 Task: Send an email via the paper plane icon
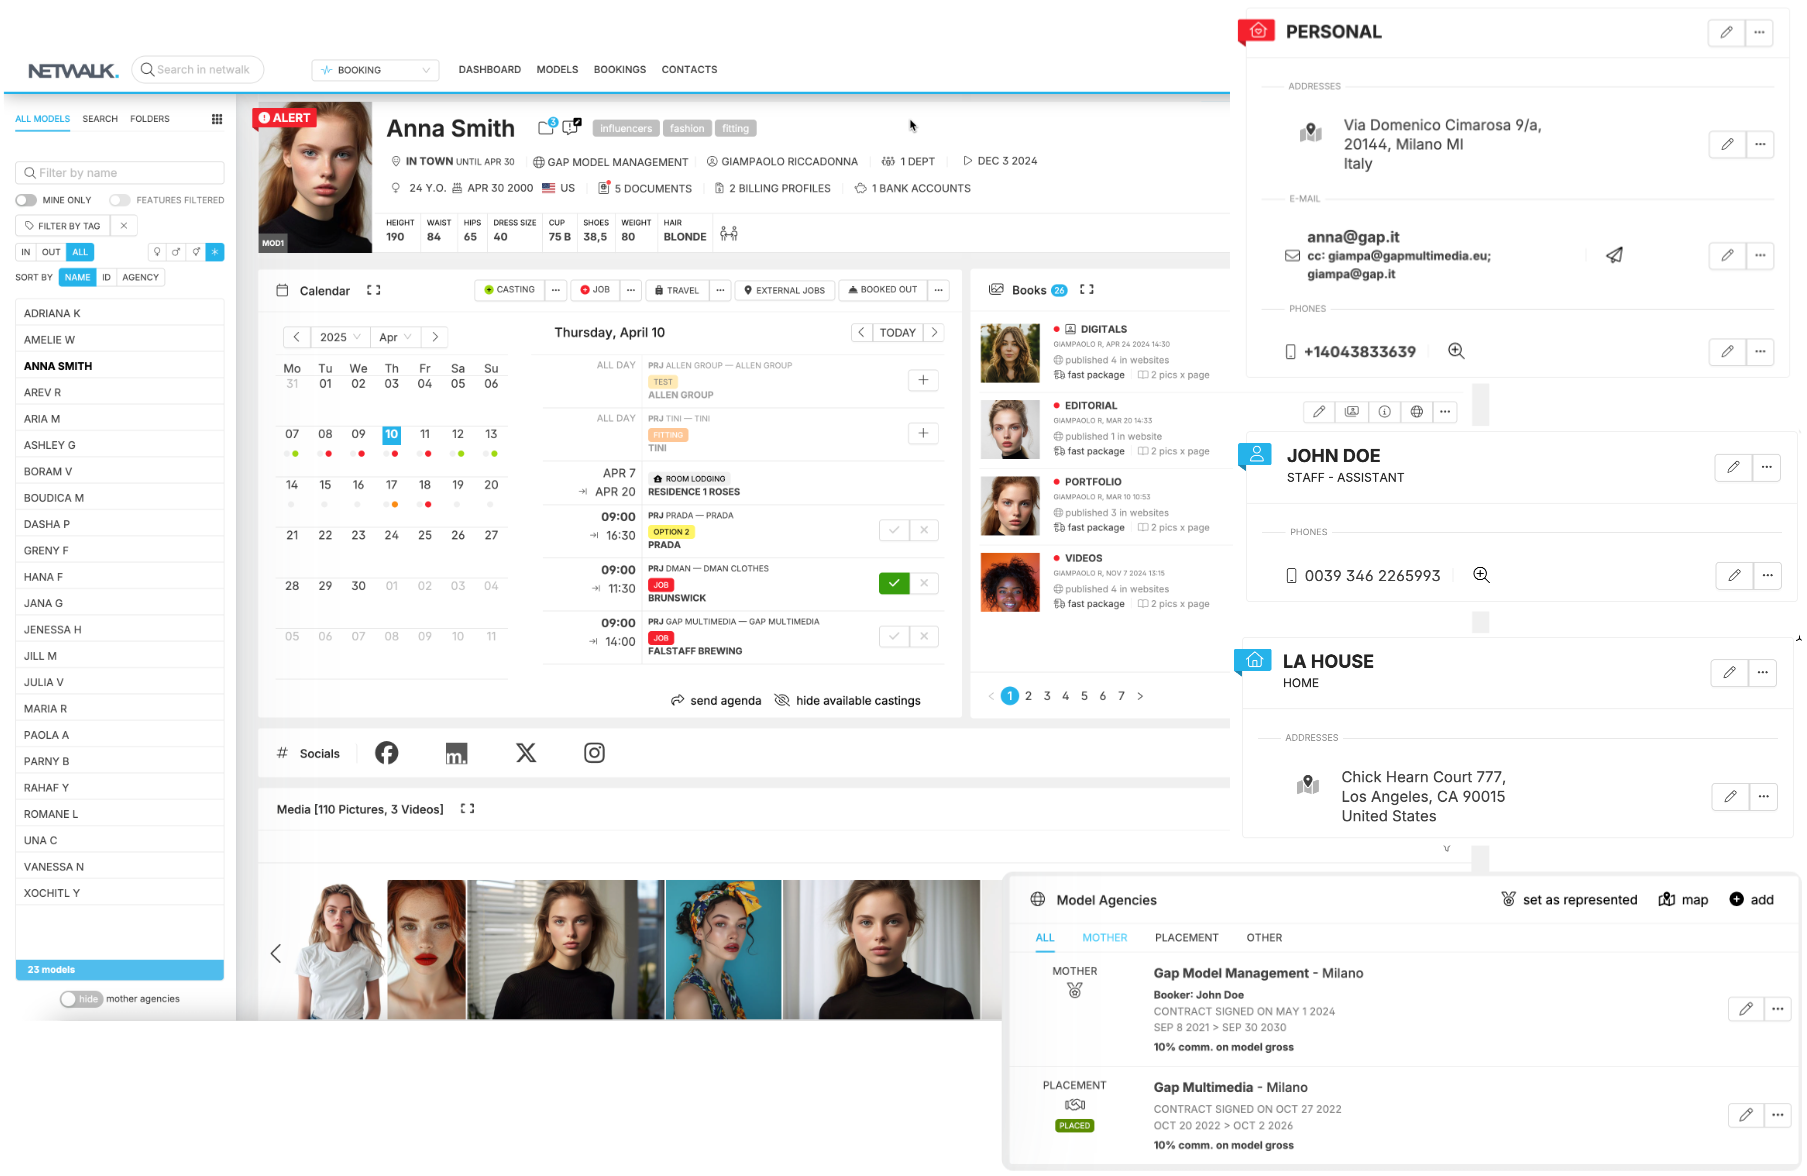[x=1614, y=255]
